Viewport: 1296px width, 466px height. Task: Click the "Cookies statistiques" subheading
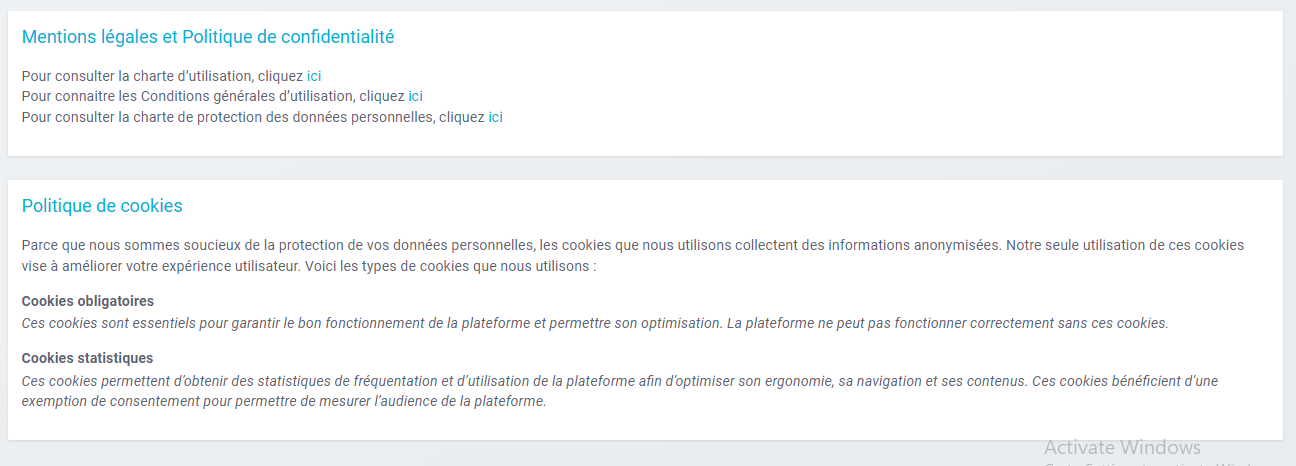coord(88,358)
